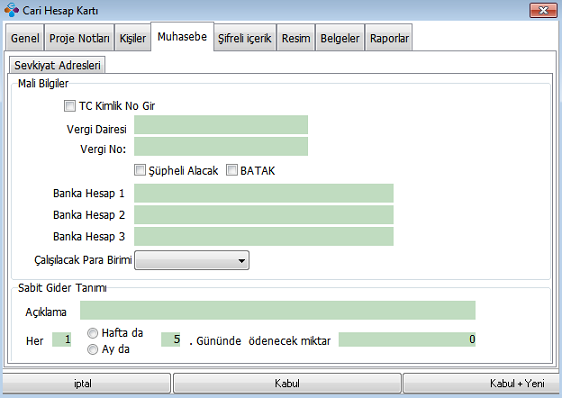
Task: Open the Çalışılacak Para Birimi dropdown
Action: (192, 260)
